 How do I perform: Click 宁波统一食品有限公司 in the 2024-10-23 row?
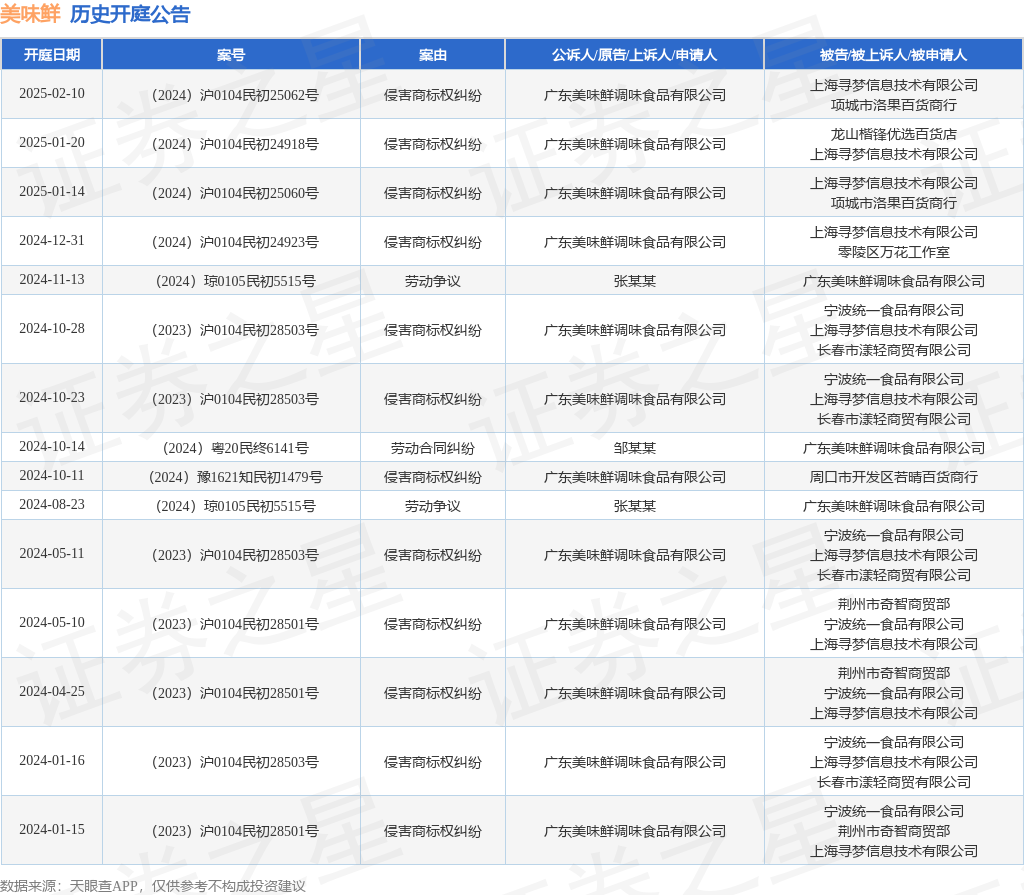[893, 380]
